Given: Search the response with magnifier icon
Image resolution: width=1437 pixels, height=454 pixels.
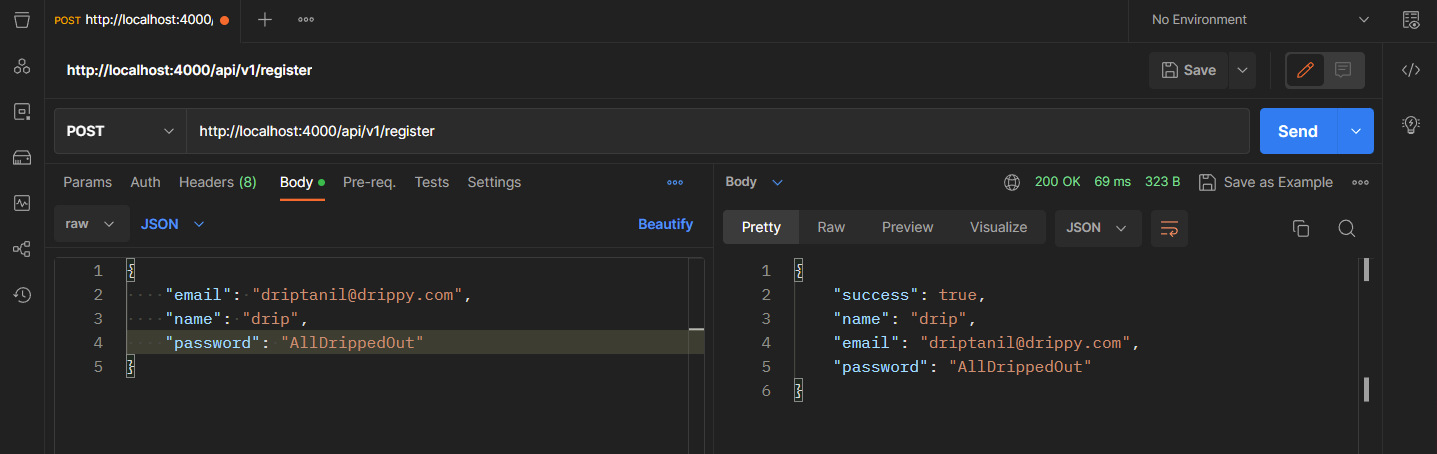Looking at the screenshot, I should 1346,228.
